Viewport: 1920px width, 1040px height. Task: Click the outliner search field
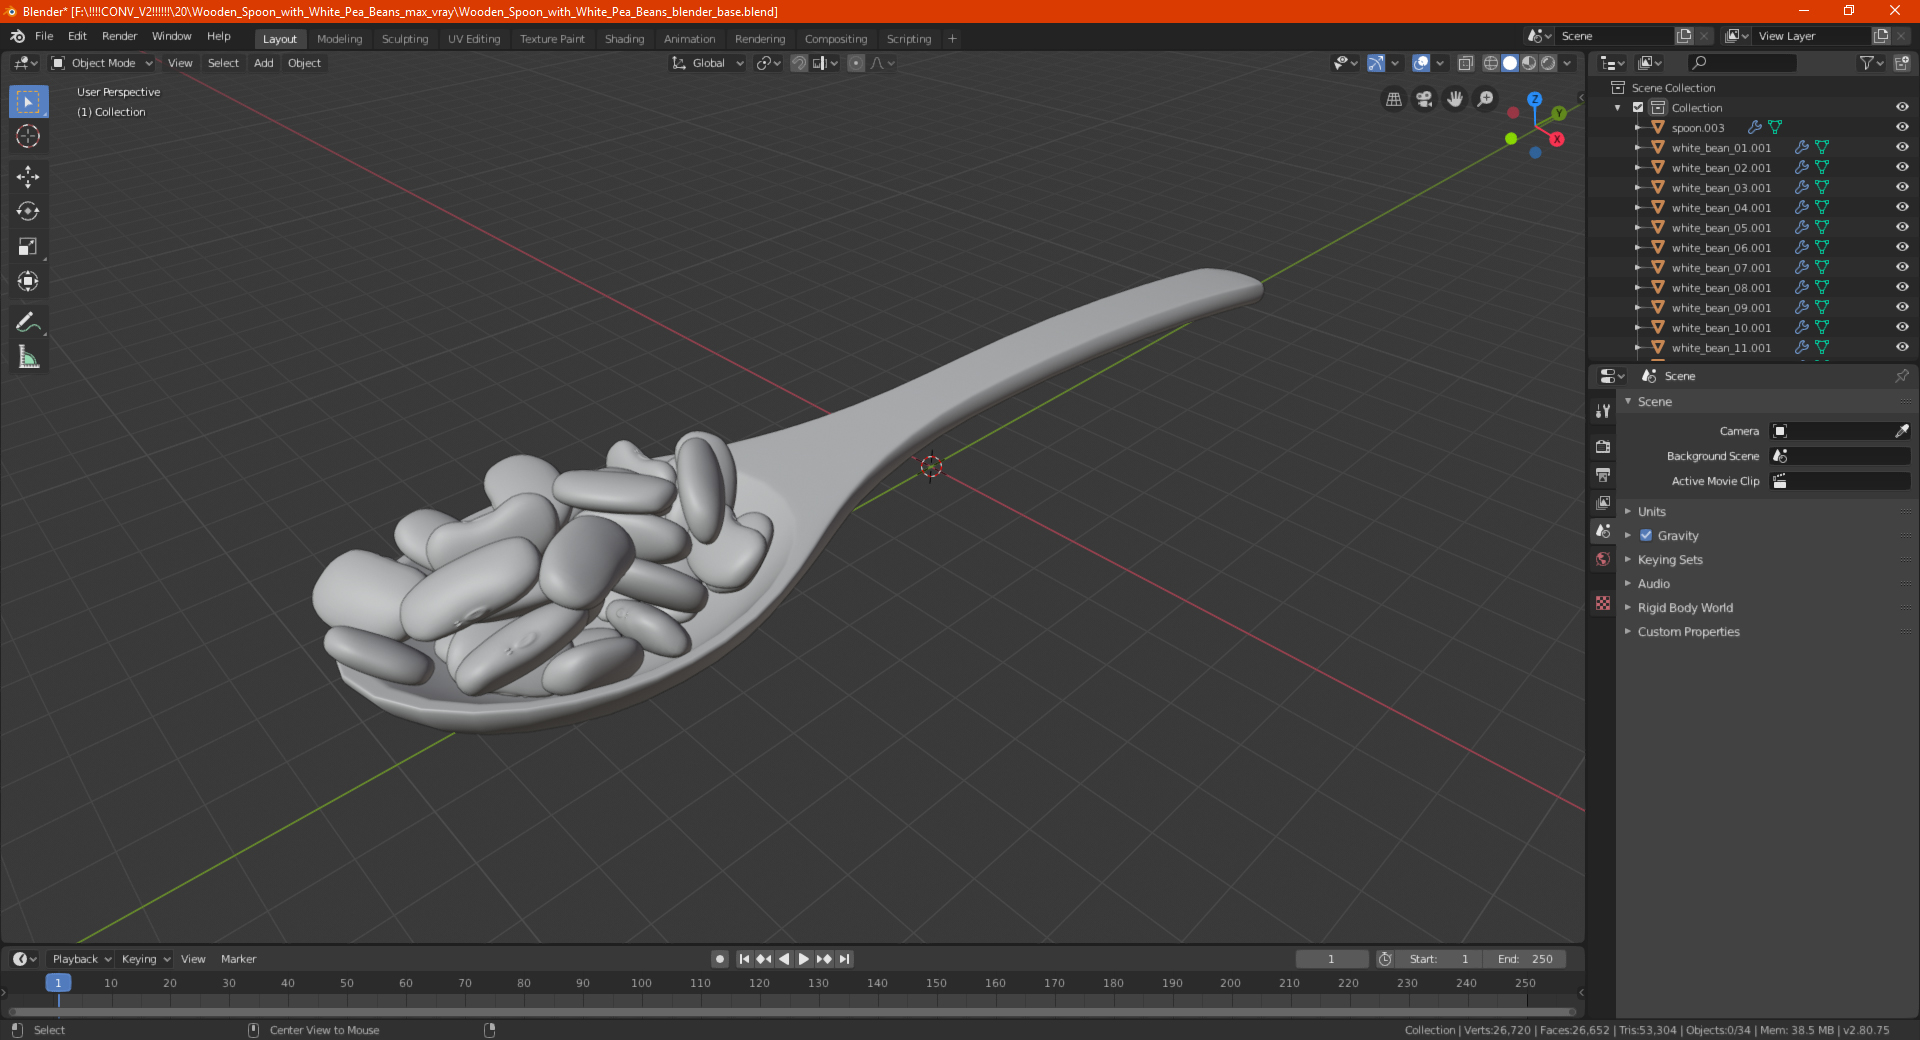(x=1742, y=63)
